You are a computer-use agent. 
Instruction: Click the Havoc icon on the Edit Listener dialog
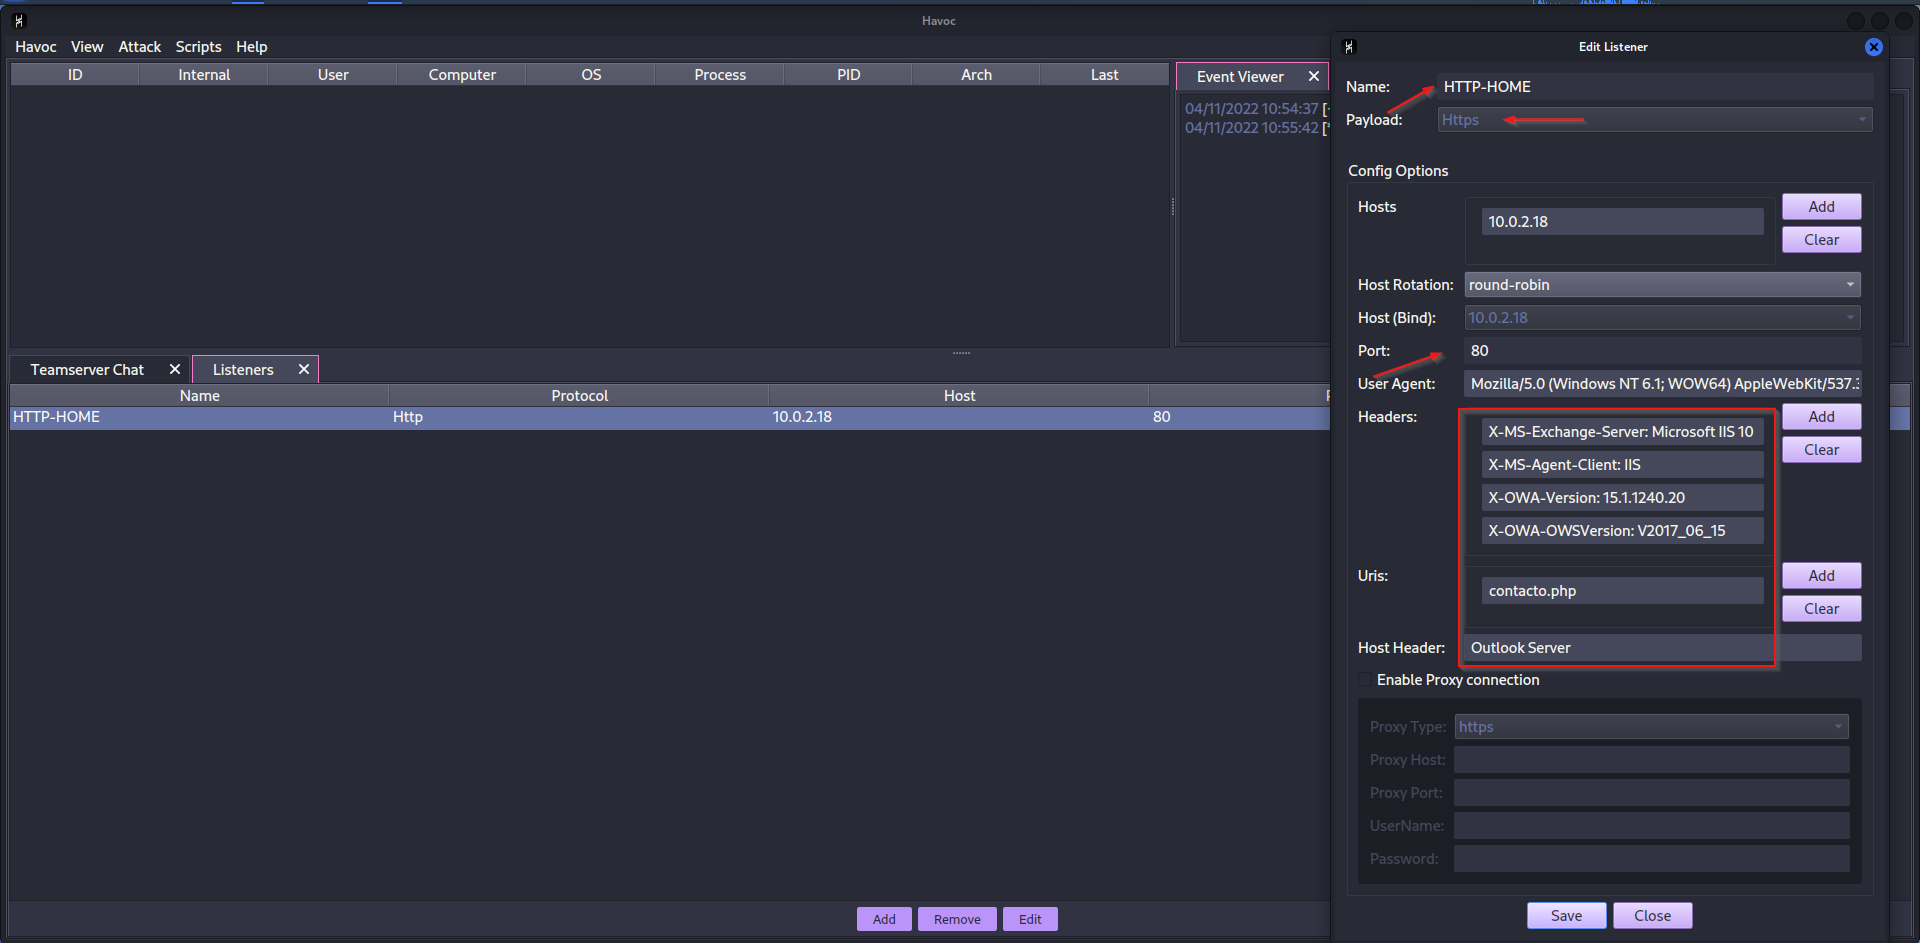[x=1348, y=46]
